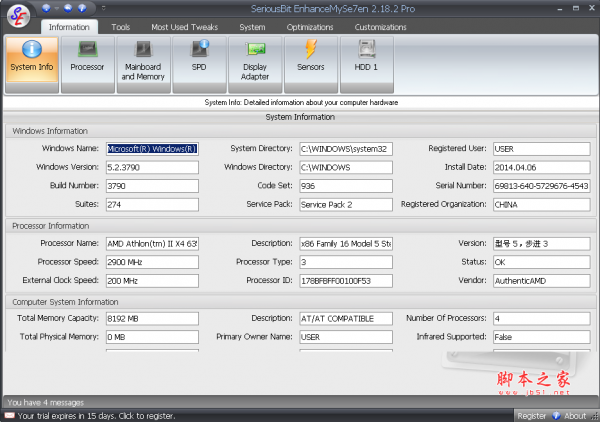Click the Suites field showing 274
This screenshot has height=422, width=600.
pos(152,204)
